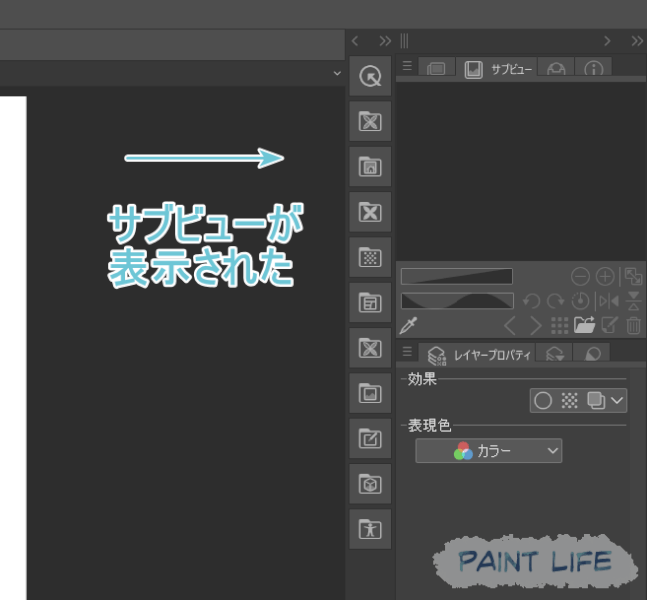The width and height of the screenshot is (647, 600).
Task: Open canvas tab list chevron dropdown
Action: (x=337, y=73)
